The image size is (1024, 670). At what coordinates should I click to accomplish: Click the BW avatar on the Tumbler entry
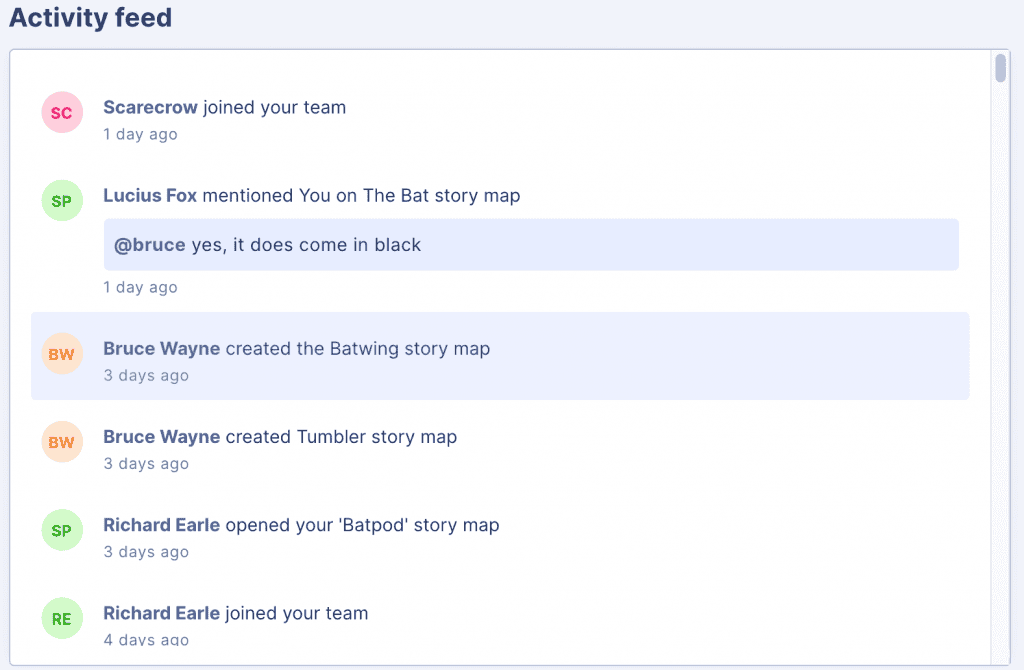coord(62,442)
